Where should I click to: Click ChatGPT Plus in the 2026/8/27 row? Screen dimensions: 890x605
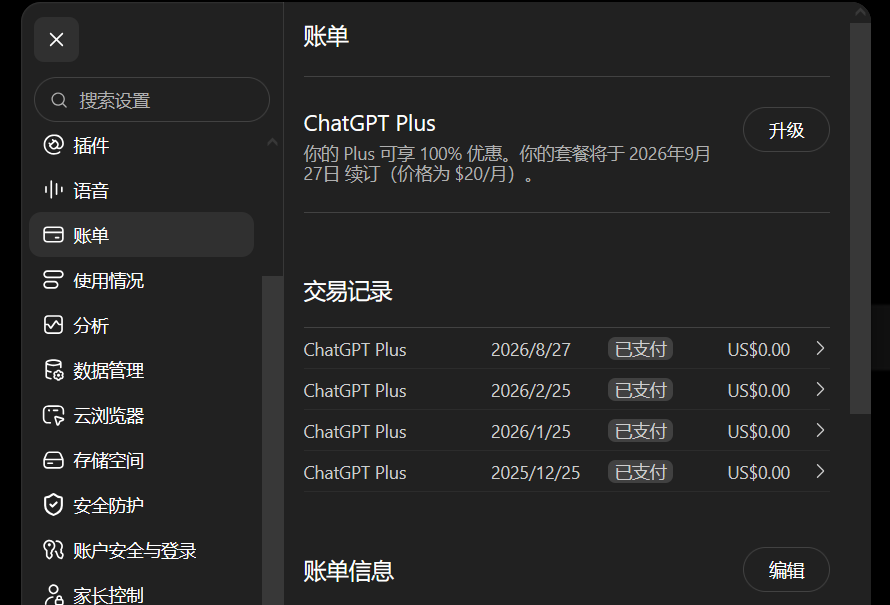point(355,350)
